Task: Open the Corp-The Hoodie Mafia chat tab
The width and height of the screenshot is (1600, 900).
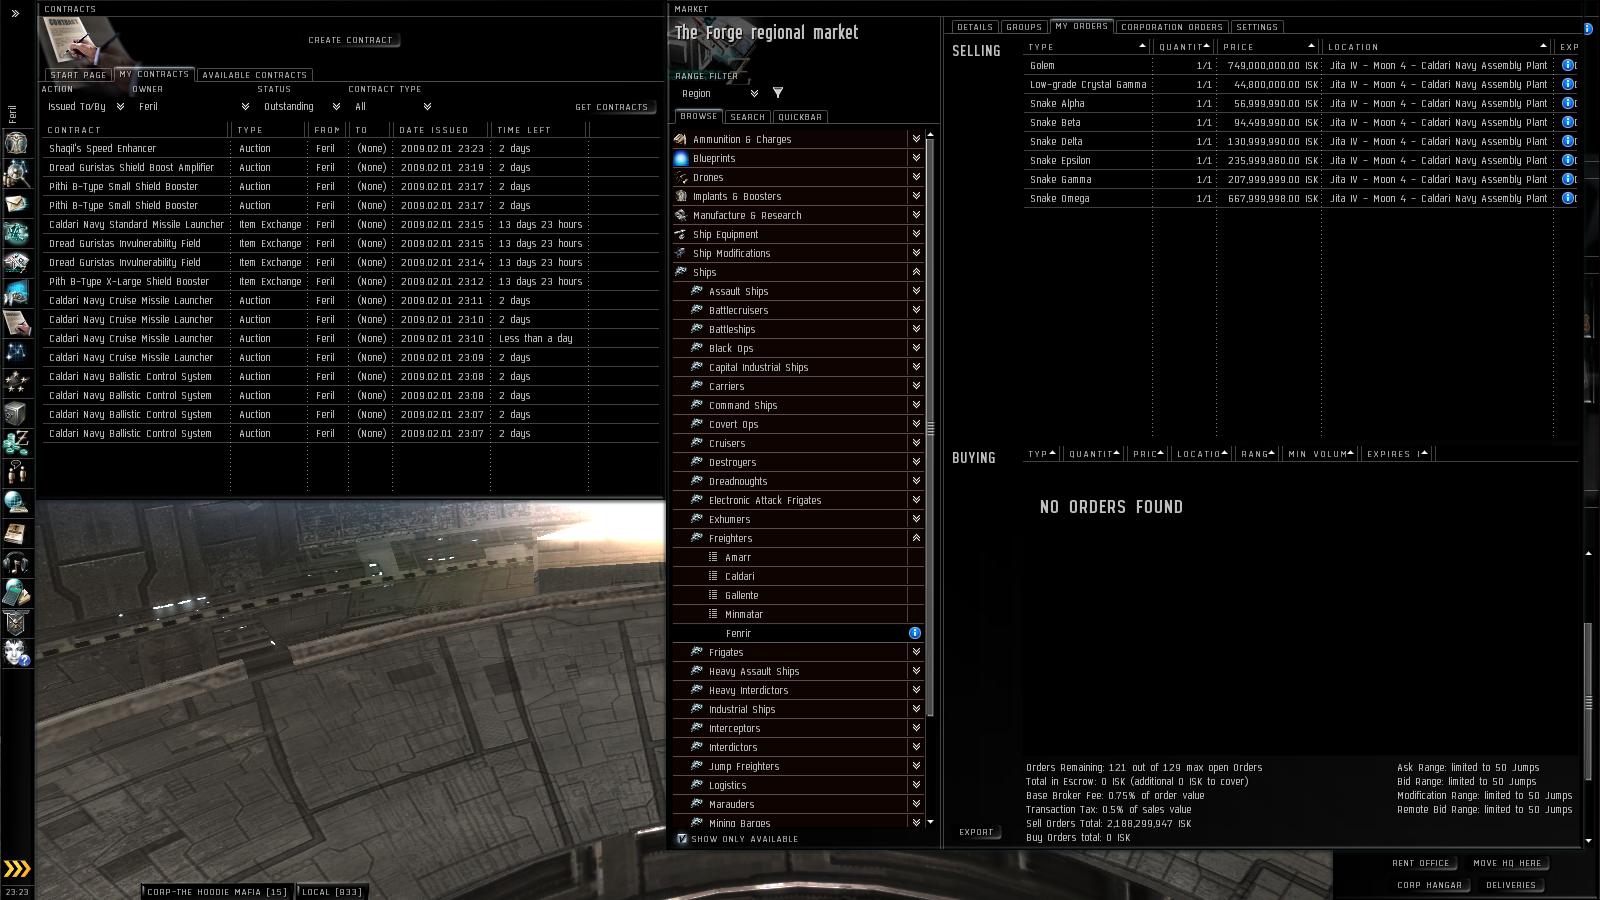Action: coord(218,892)
